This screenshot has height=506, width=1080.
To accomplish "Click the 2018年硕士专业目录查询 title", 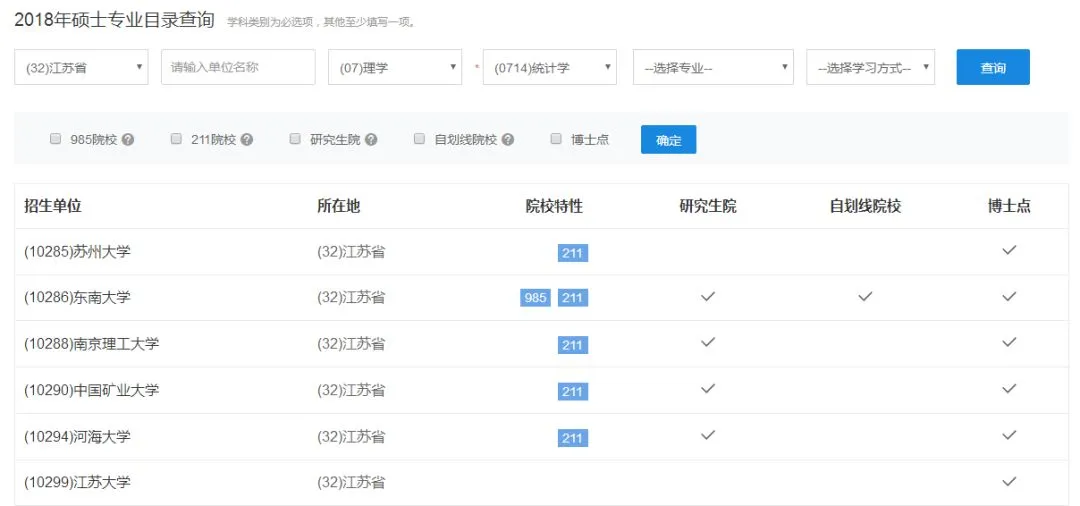I will pos(114,20).
